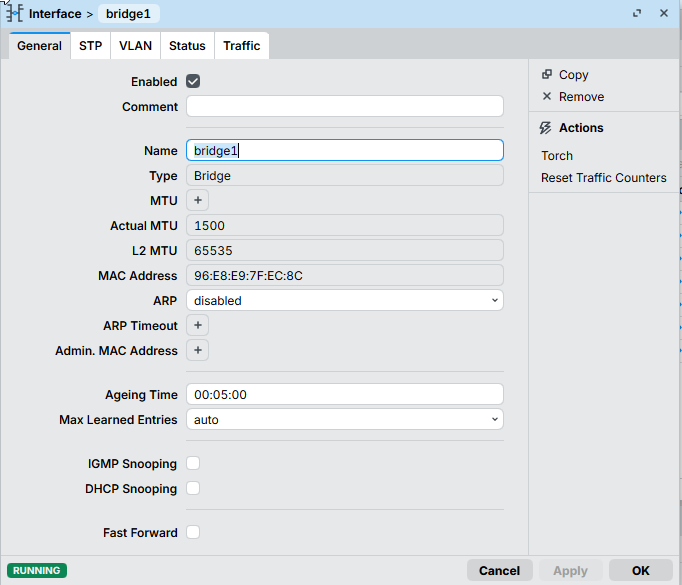Uncheck the Enabled checkbox
The width and height of the screenshot is (682, 585).
(x=193, y=81)
